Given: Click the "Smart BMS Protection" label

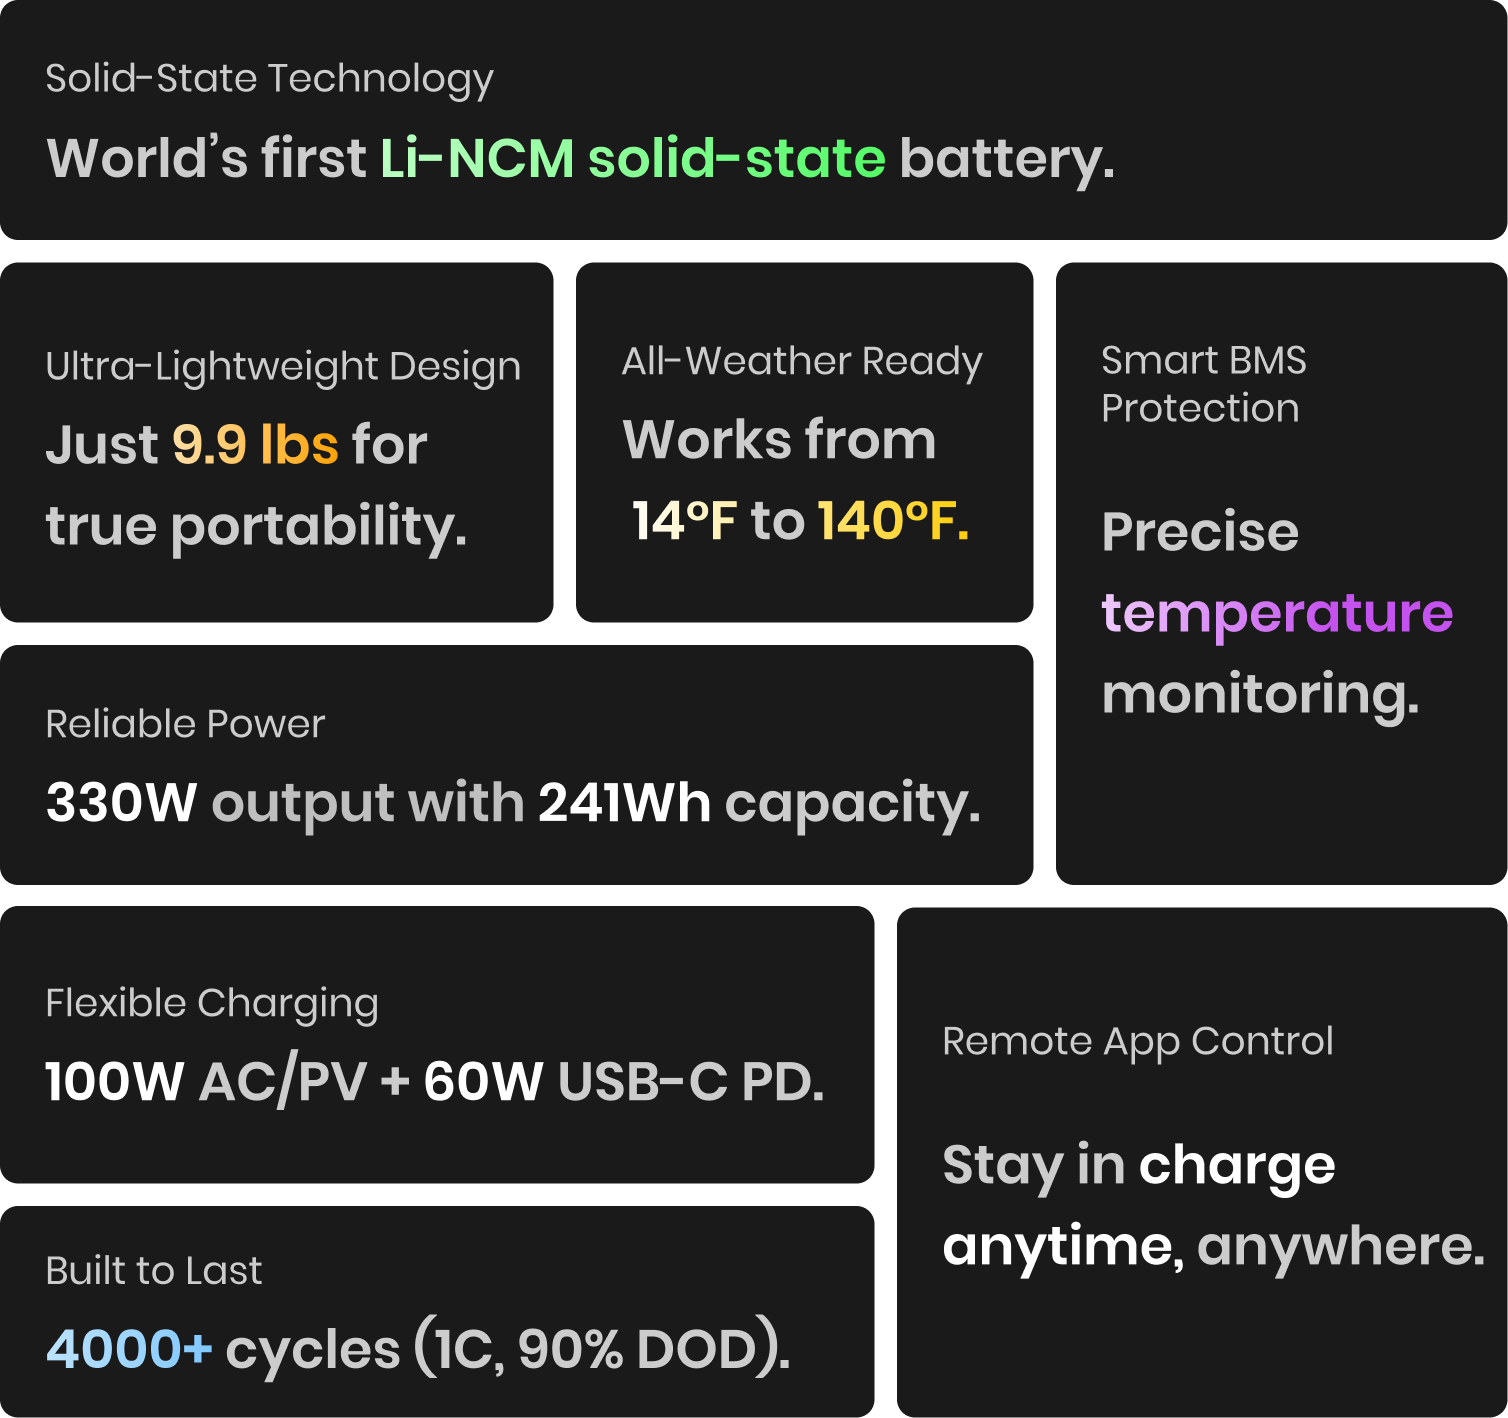Looking at the screenshot, I should click(x=1203, y=384).
